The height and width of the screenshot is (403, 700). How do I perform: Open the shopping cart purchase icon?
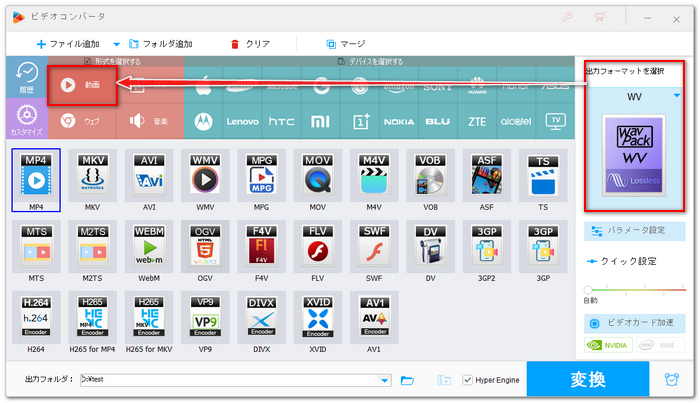pyautogui.click(x=599, y=17)
